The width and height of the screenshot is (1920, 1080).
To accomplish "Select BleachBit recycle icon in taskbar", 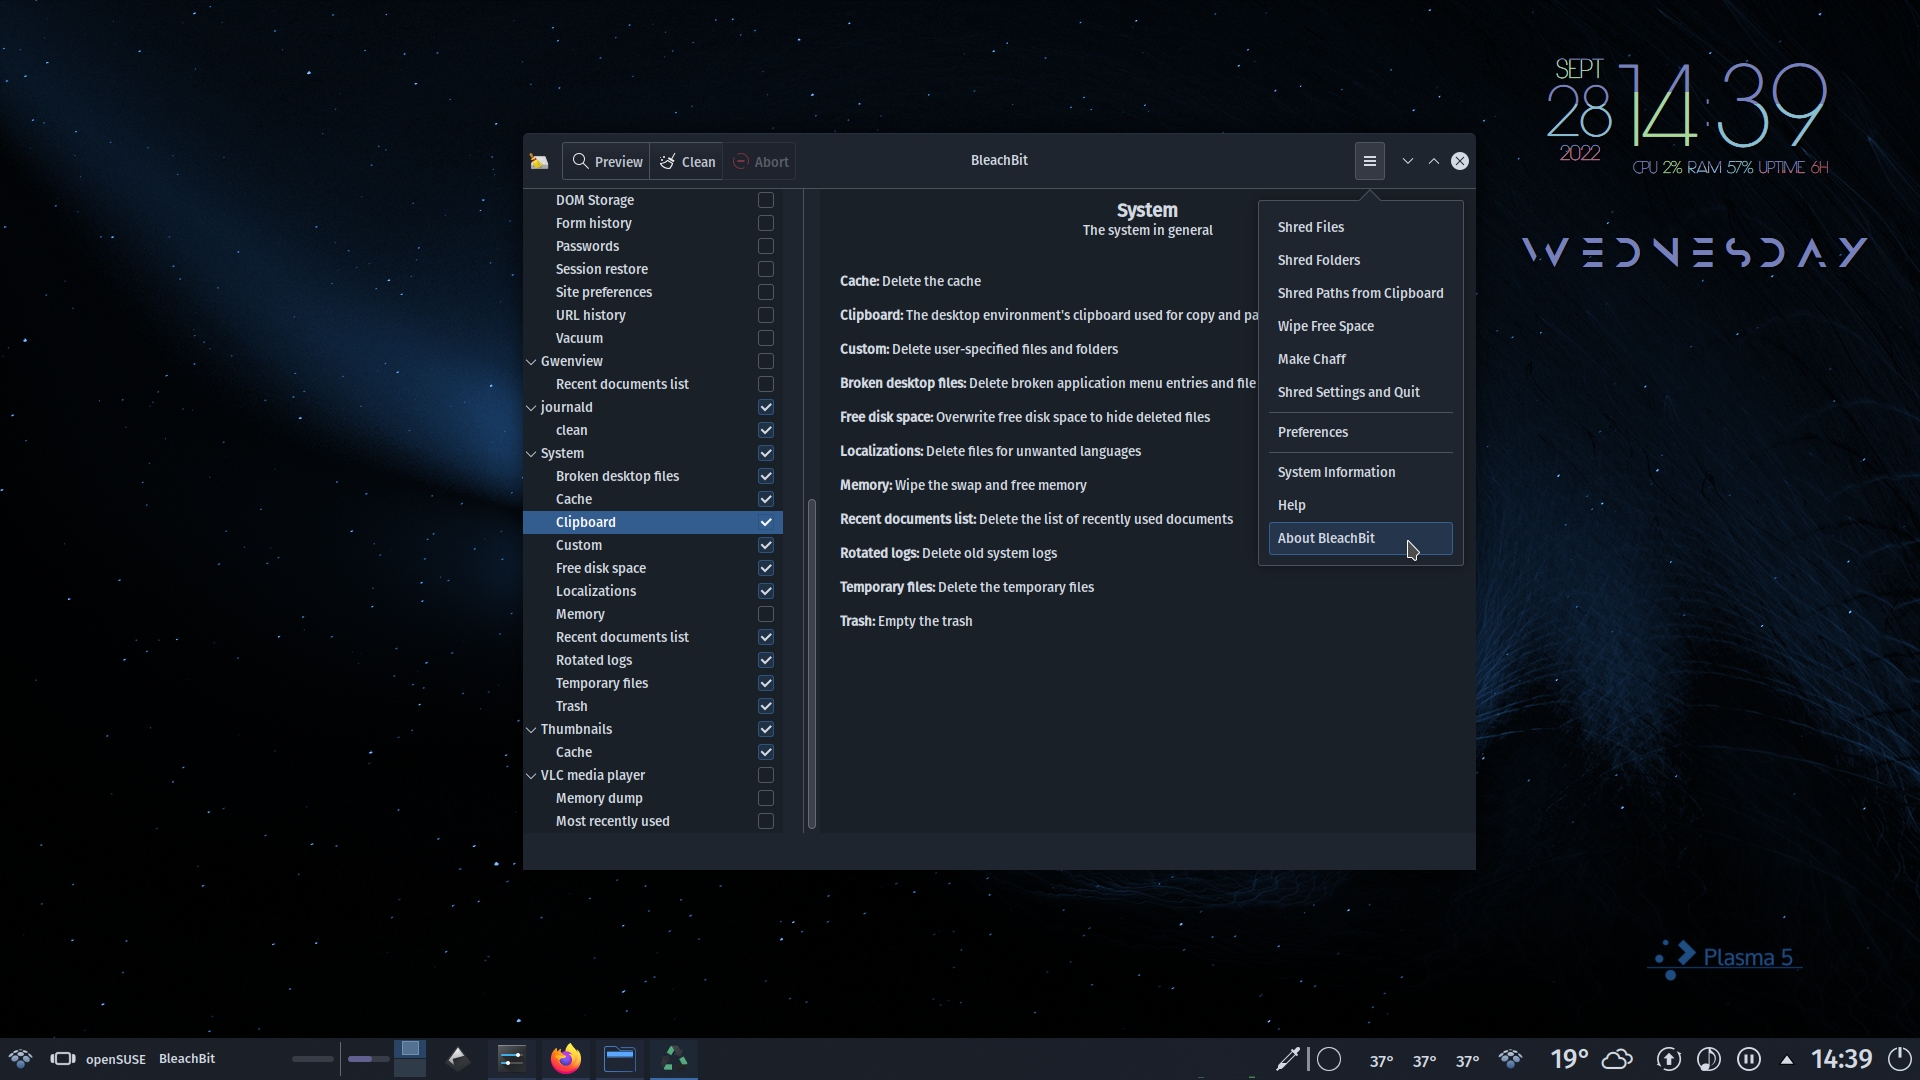I will 674,1058.
